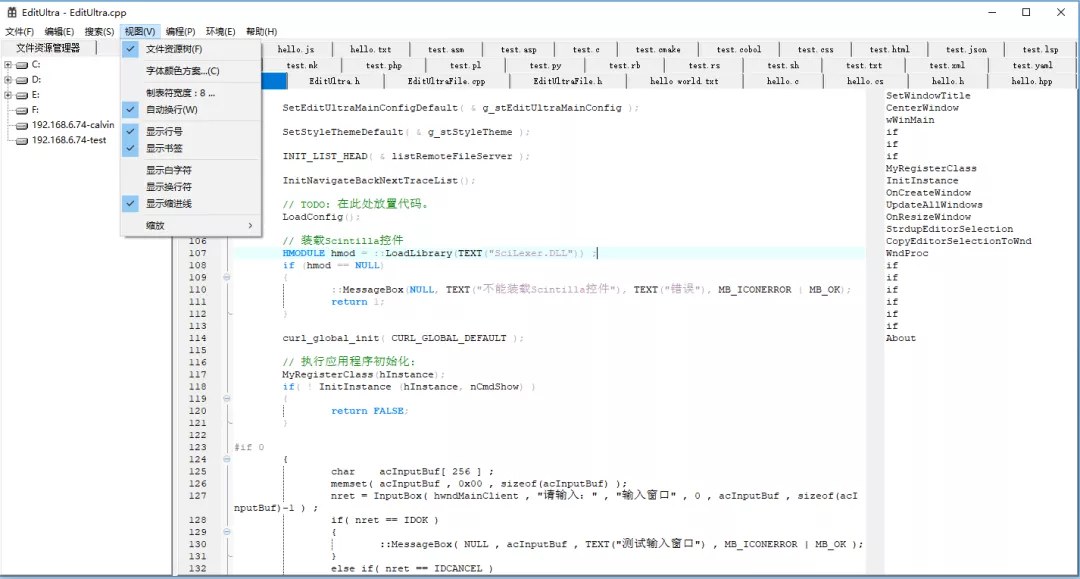Jump to OnCreateWindow in the symbol list
This screenshot has height=579, width=1080.
pyautogui.click(x=928, y=193)
